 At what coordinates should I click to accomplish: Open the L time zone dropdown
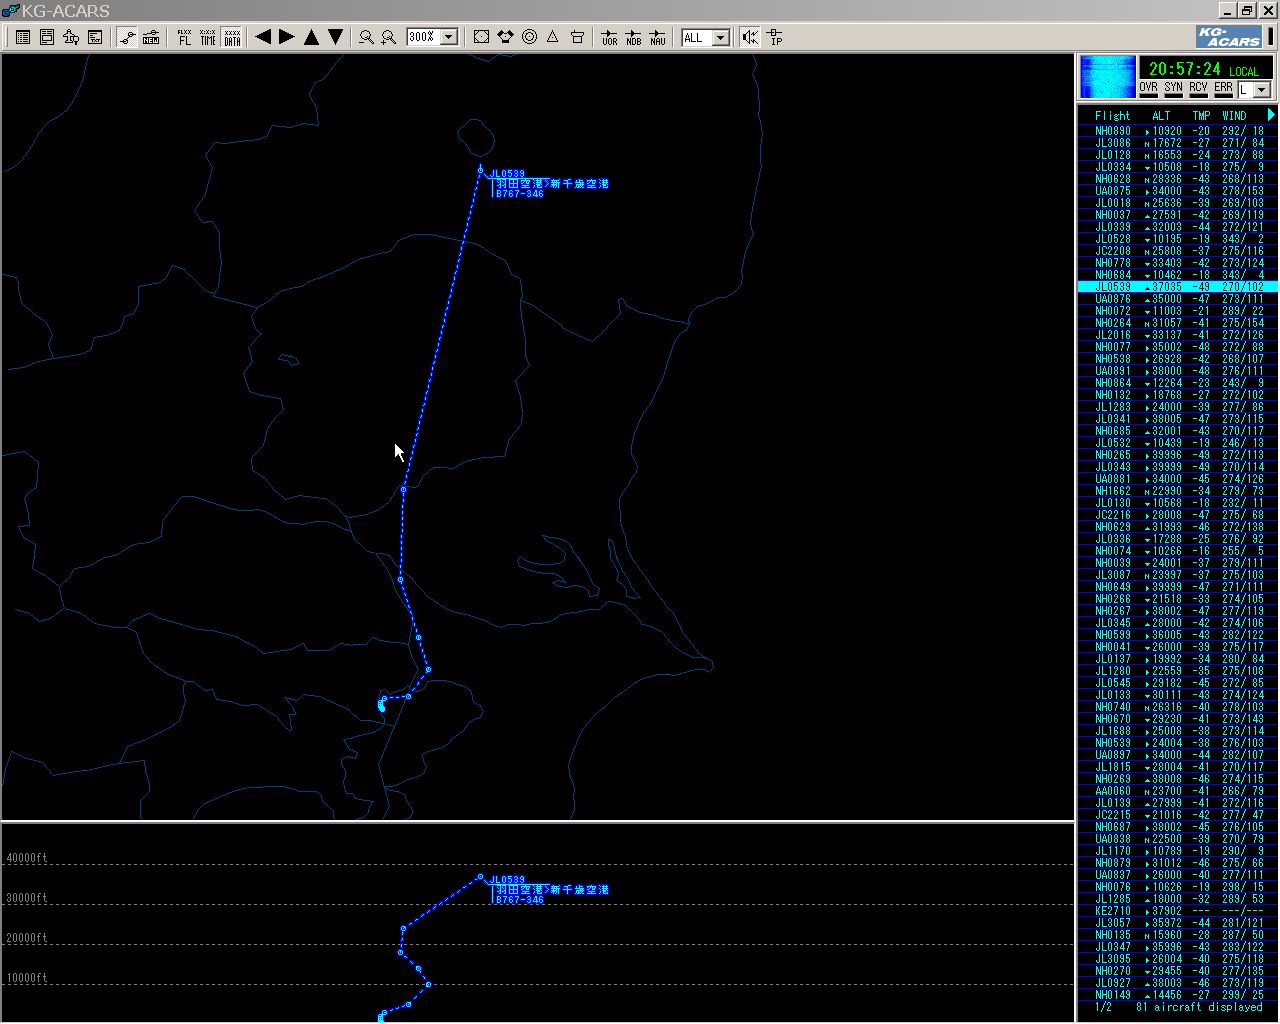coord(1261,89)
